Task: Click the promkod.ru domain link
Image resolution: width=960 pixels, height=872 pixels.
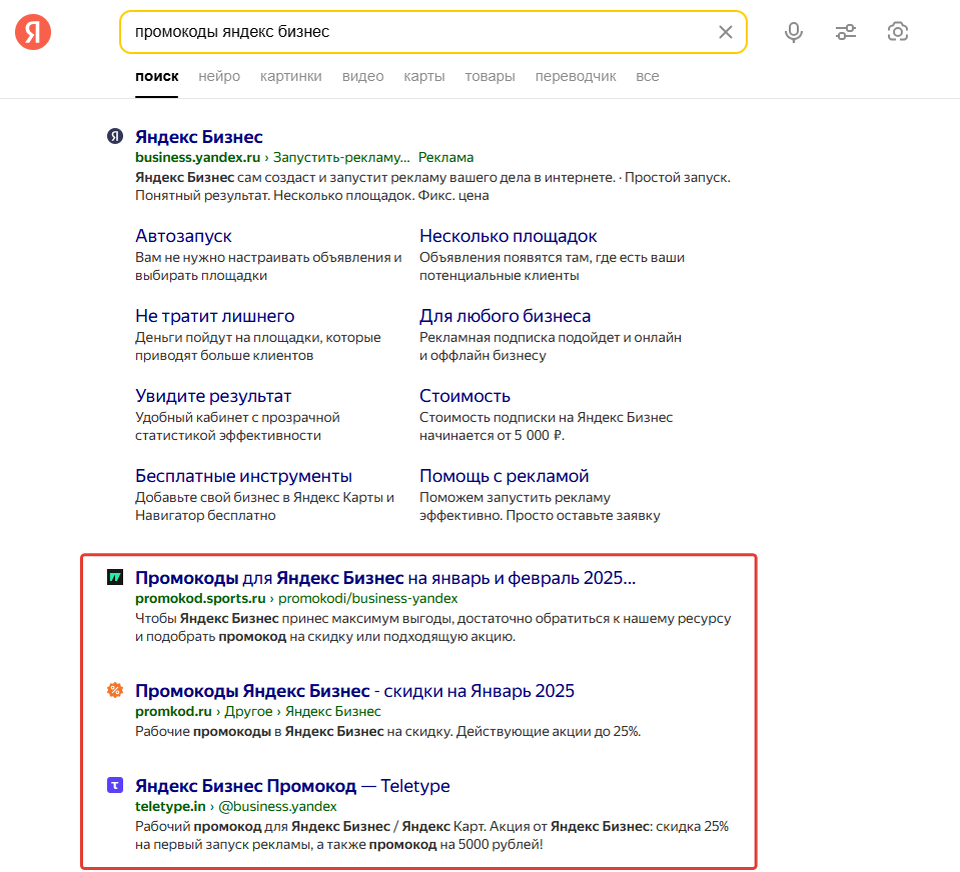Action: click(x=173, y=712)
